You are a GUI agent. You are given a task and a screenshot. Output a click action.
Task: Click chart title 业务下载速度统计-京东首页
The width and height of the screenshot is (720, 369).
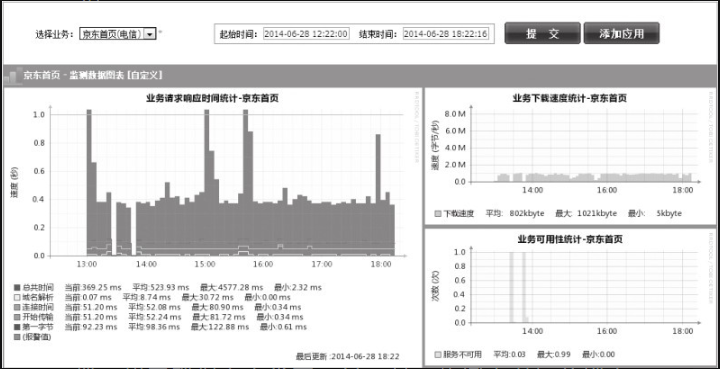tap(569, 98)
